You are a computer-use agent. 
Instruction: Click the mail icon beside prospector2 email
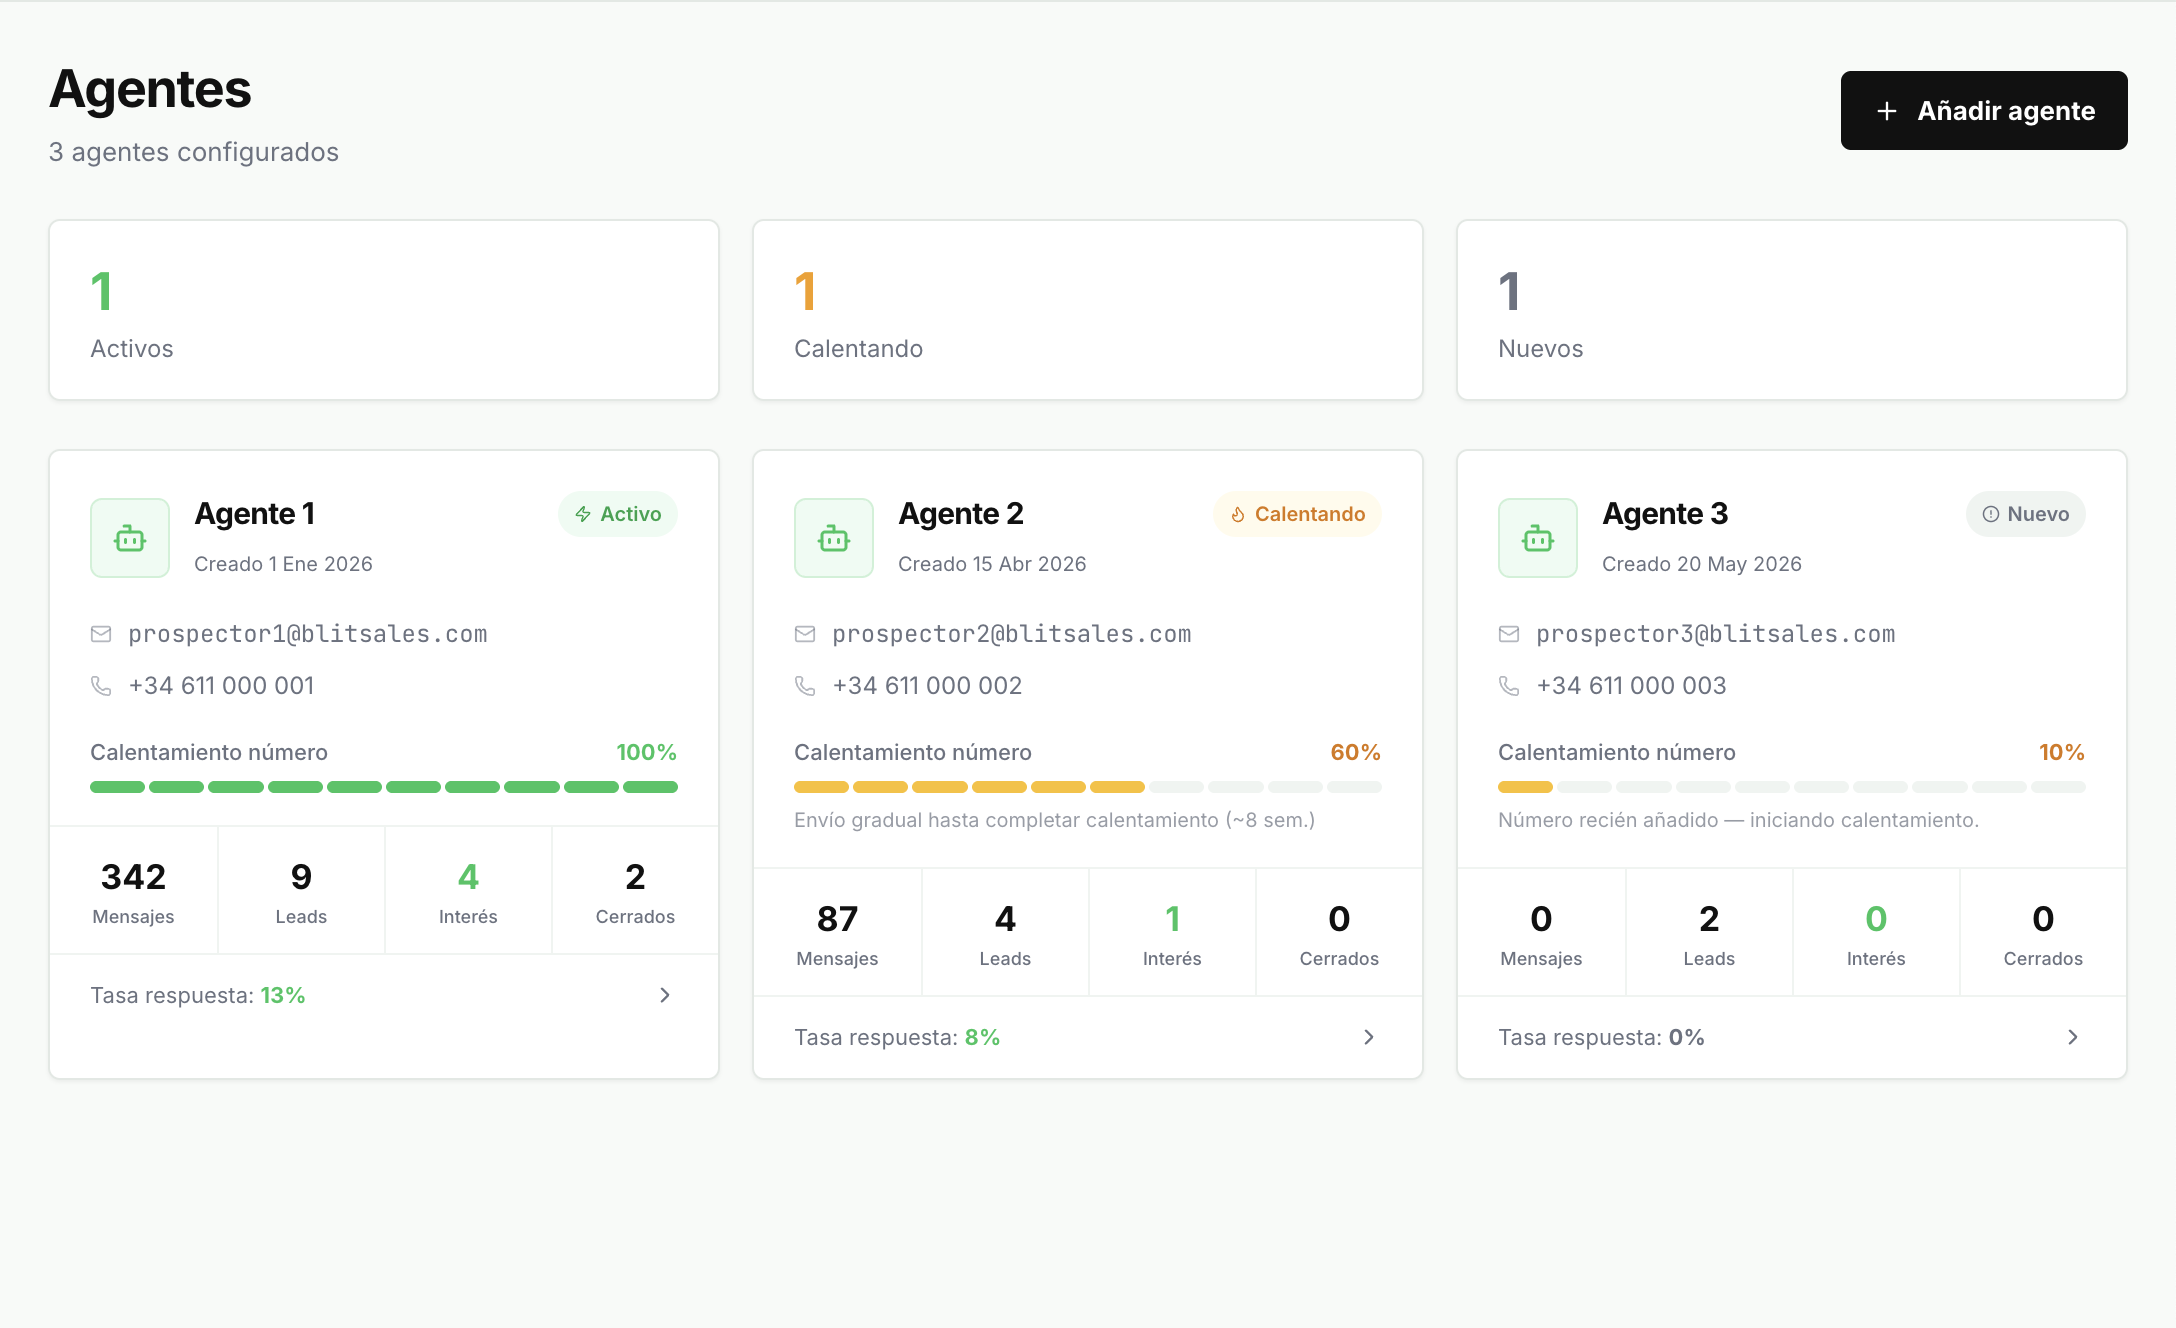(x=805, y=634)
